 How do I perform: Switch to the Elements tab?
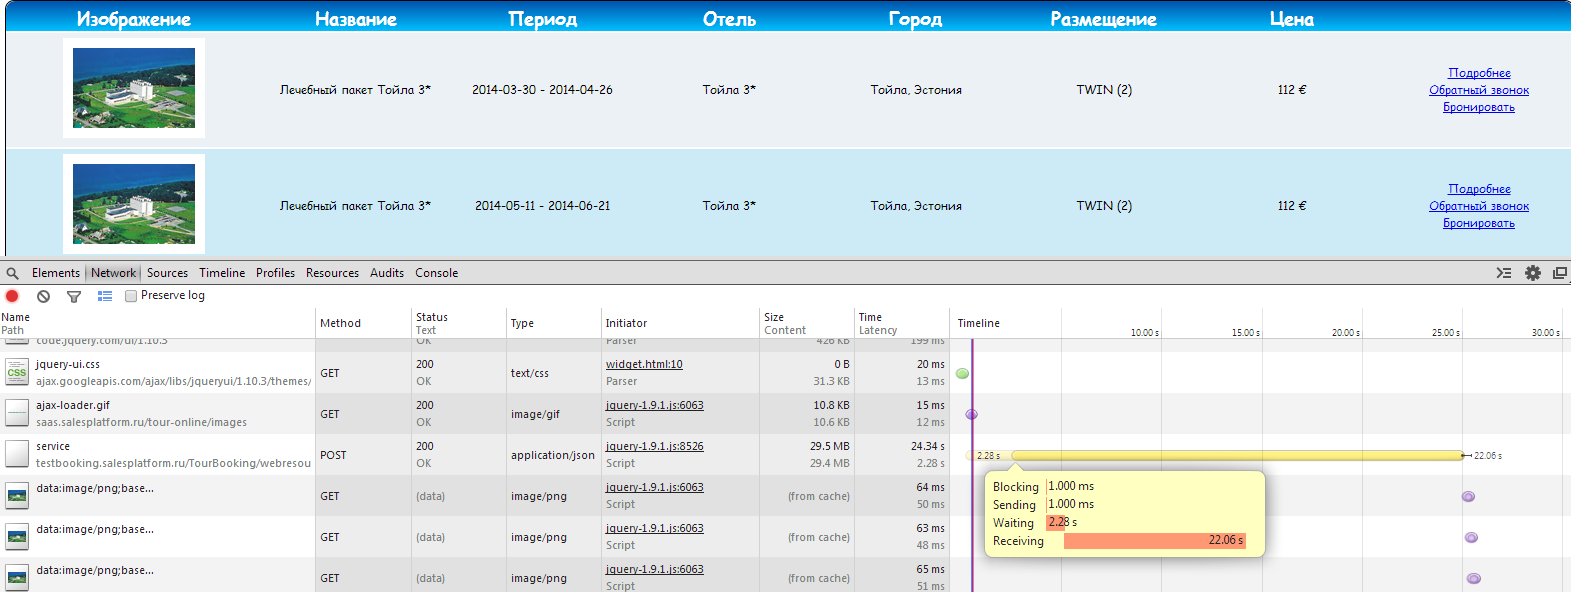pos(55,273)
